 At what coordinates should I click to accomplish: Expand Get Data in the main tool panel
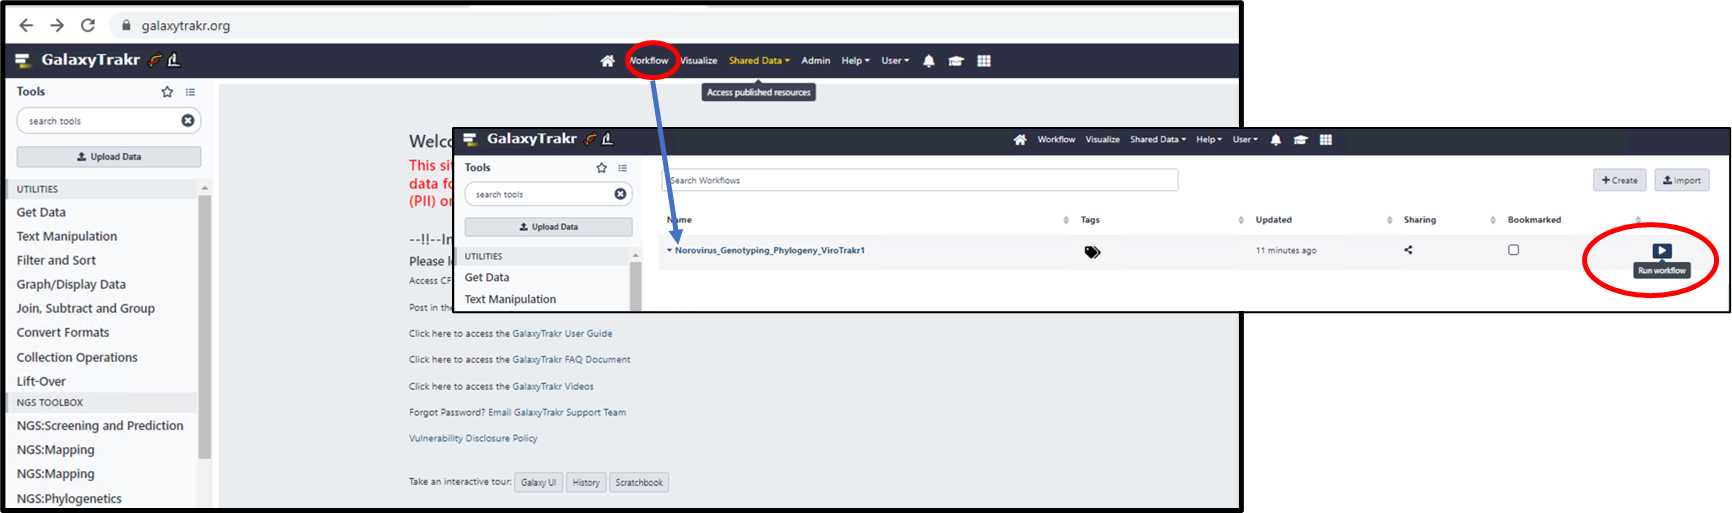coord(41,212)
